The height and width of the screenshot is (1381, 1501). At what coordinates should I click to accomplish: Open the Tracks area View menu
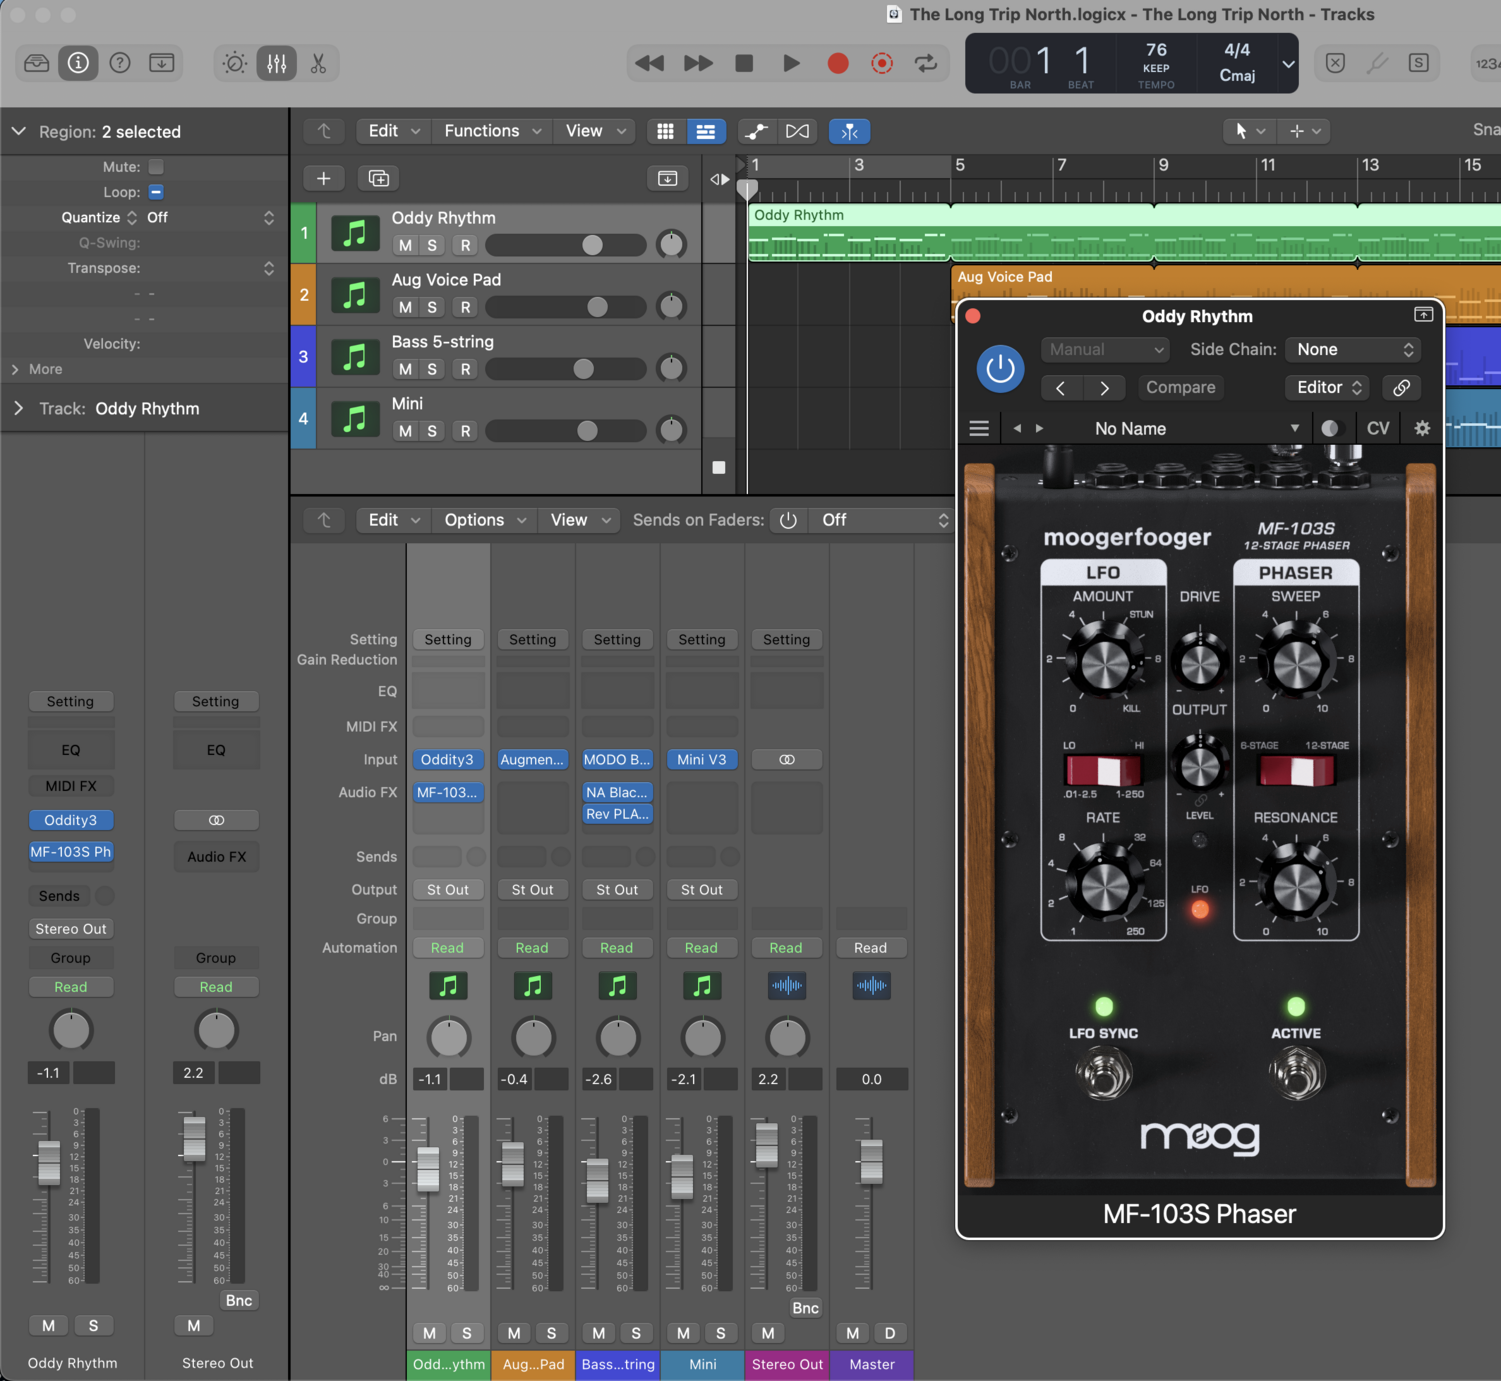594,131
